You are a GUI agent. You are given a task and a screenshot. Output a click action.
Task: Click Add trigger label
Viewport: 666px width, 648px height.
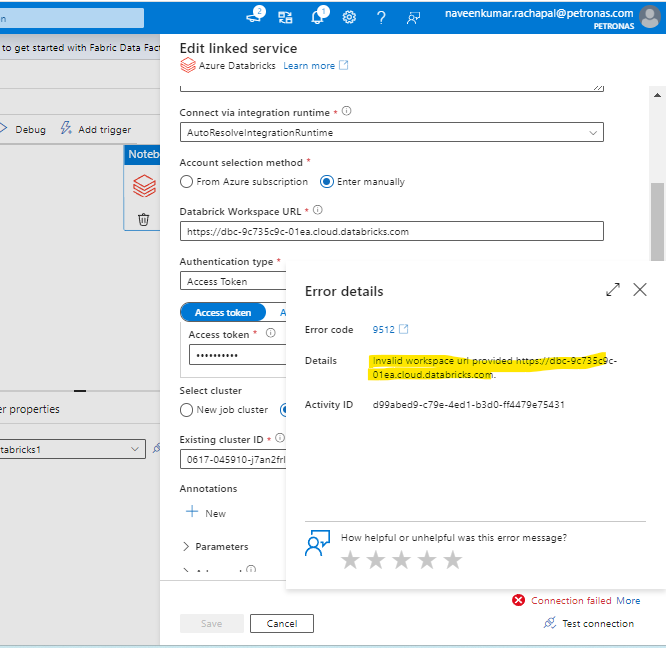point(104,130)
